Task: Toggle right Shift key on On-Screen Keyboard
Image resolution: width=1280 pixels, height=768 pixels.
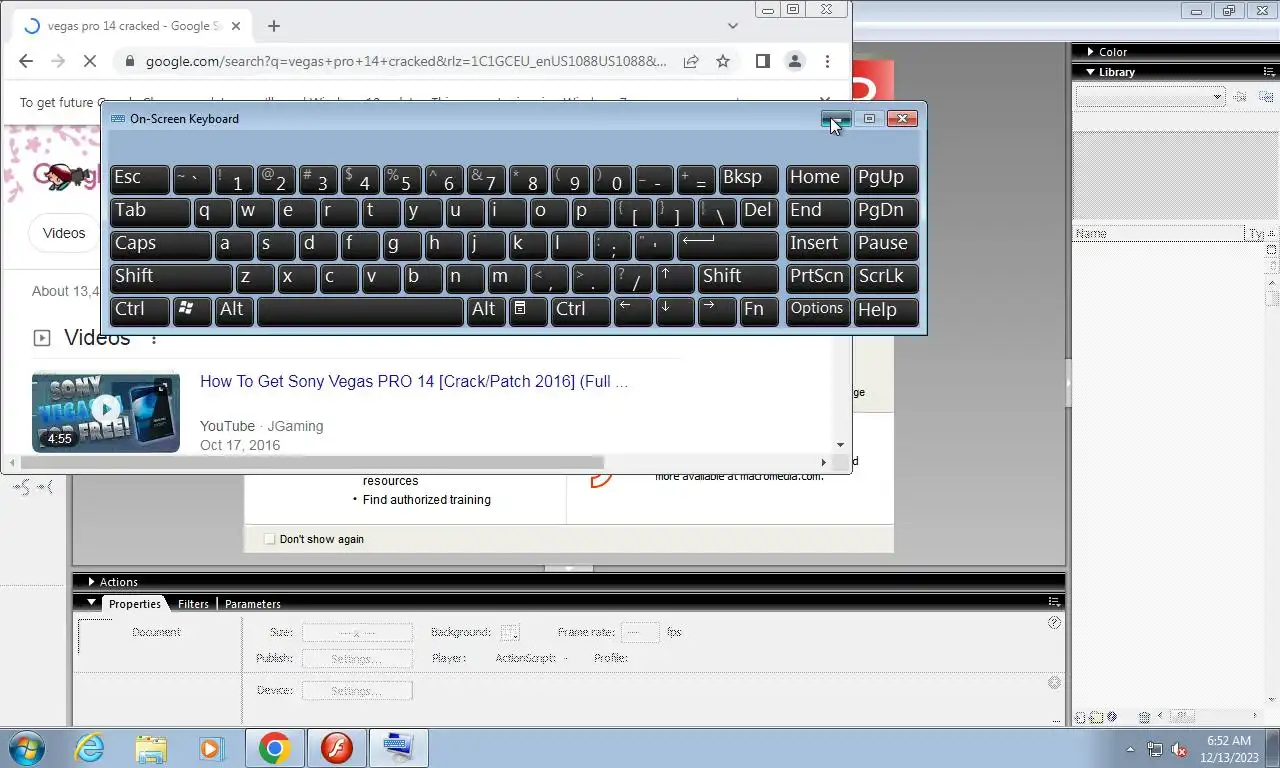Action: pyautogui.click(x=739, y=277)
